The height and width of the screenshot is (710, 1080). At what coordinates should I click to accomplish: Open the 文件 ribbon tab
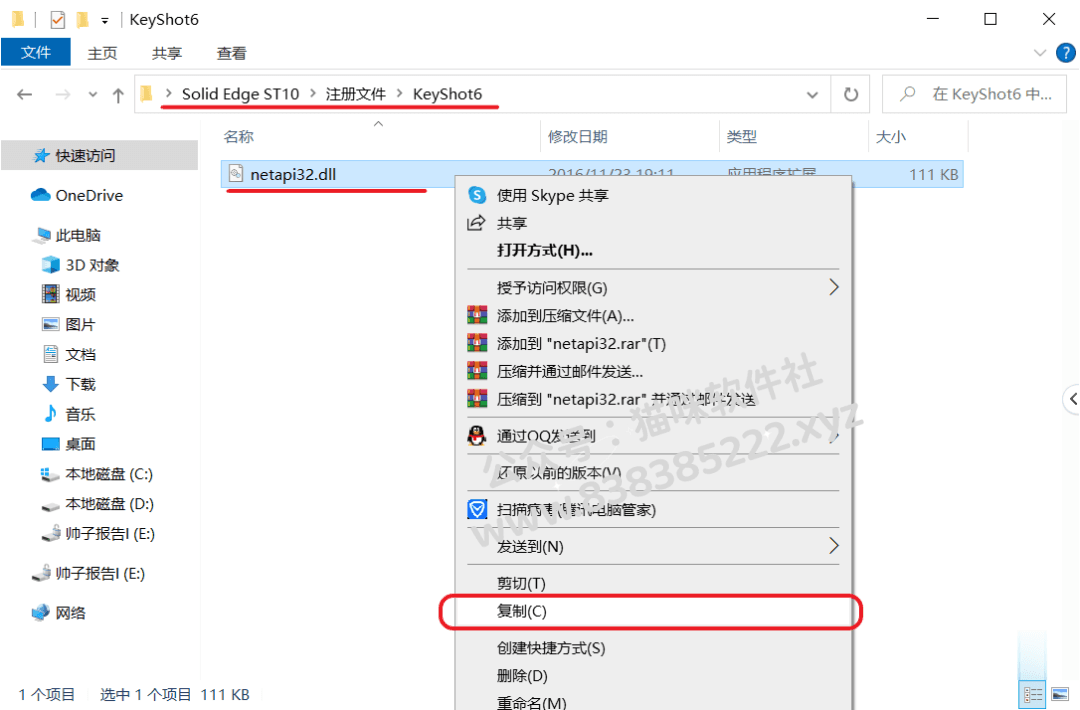(36, 52)
